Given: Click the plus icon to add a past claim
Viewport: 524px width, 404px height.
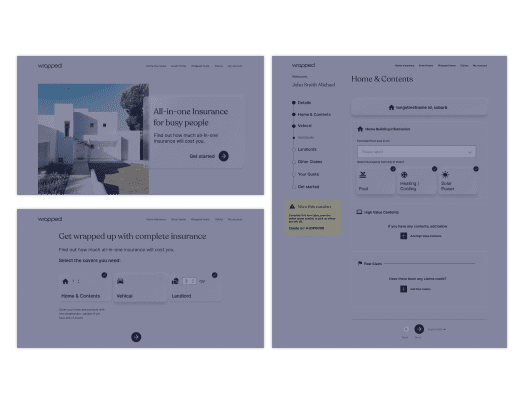Looking at the screenshot, I should (x=403, y=289).
